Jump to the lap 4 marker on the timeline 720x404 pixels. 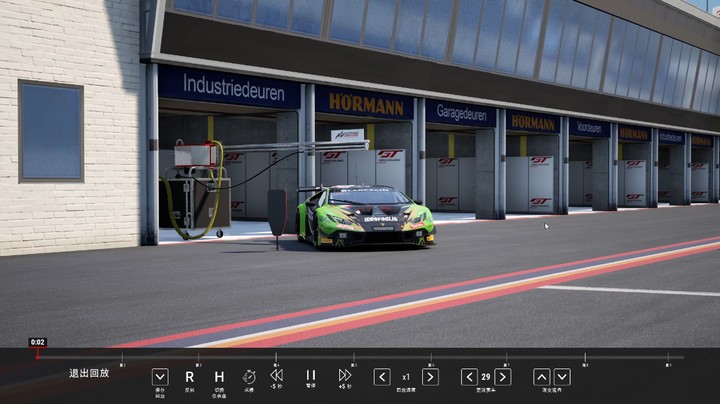276,358
